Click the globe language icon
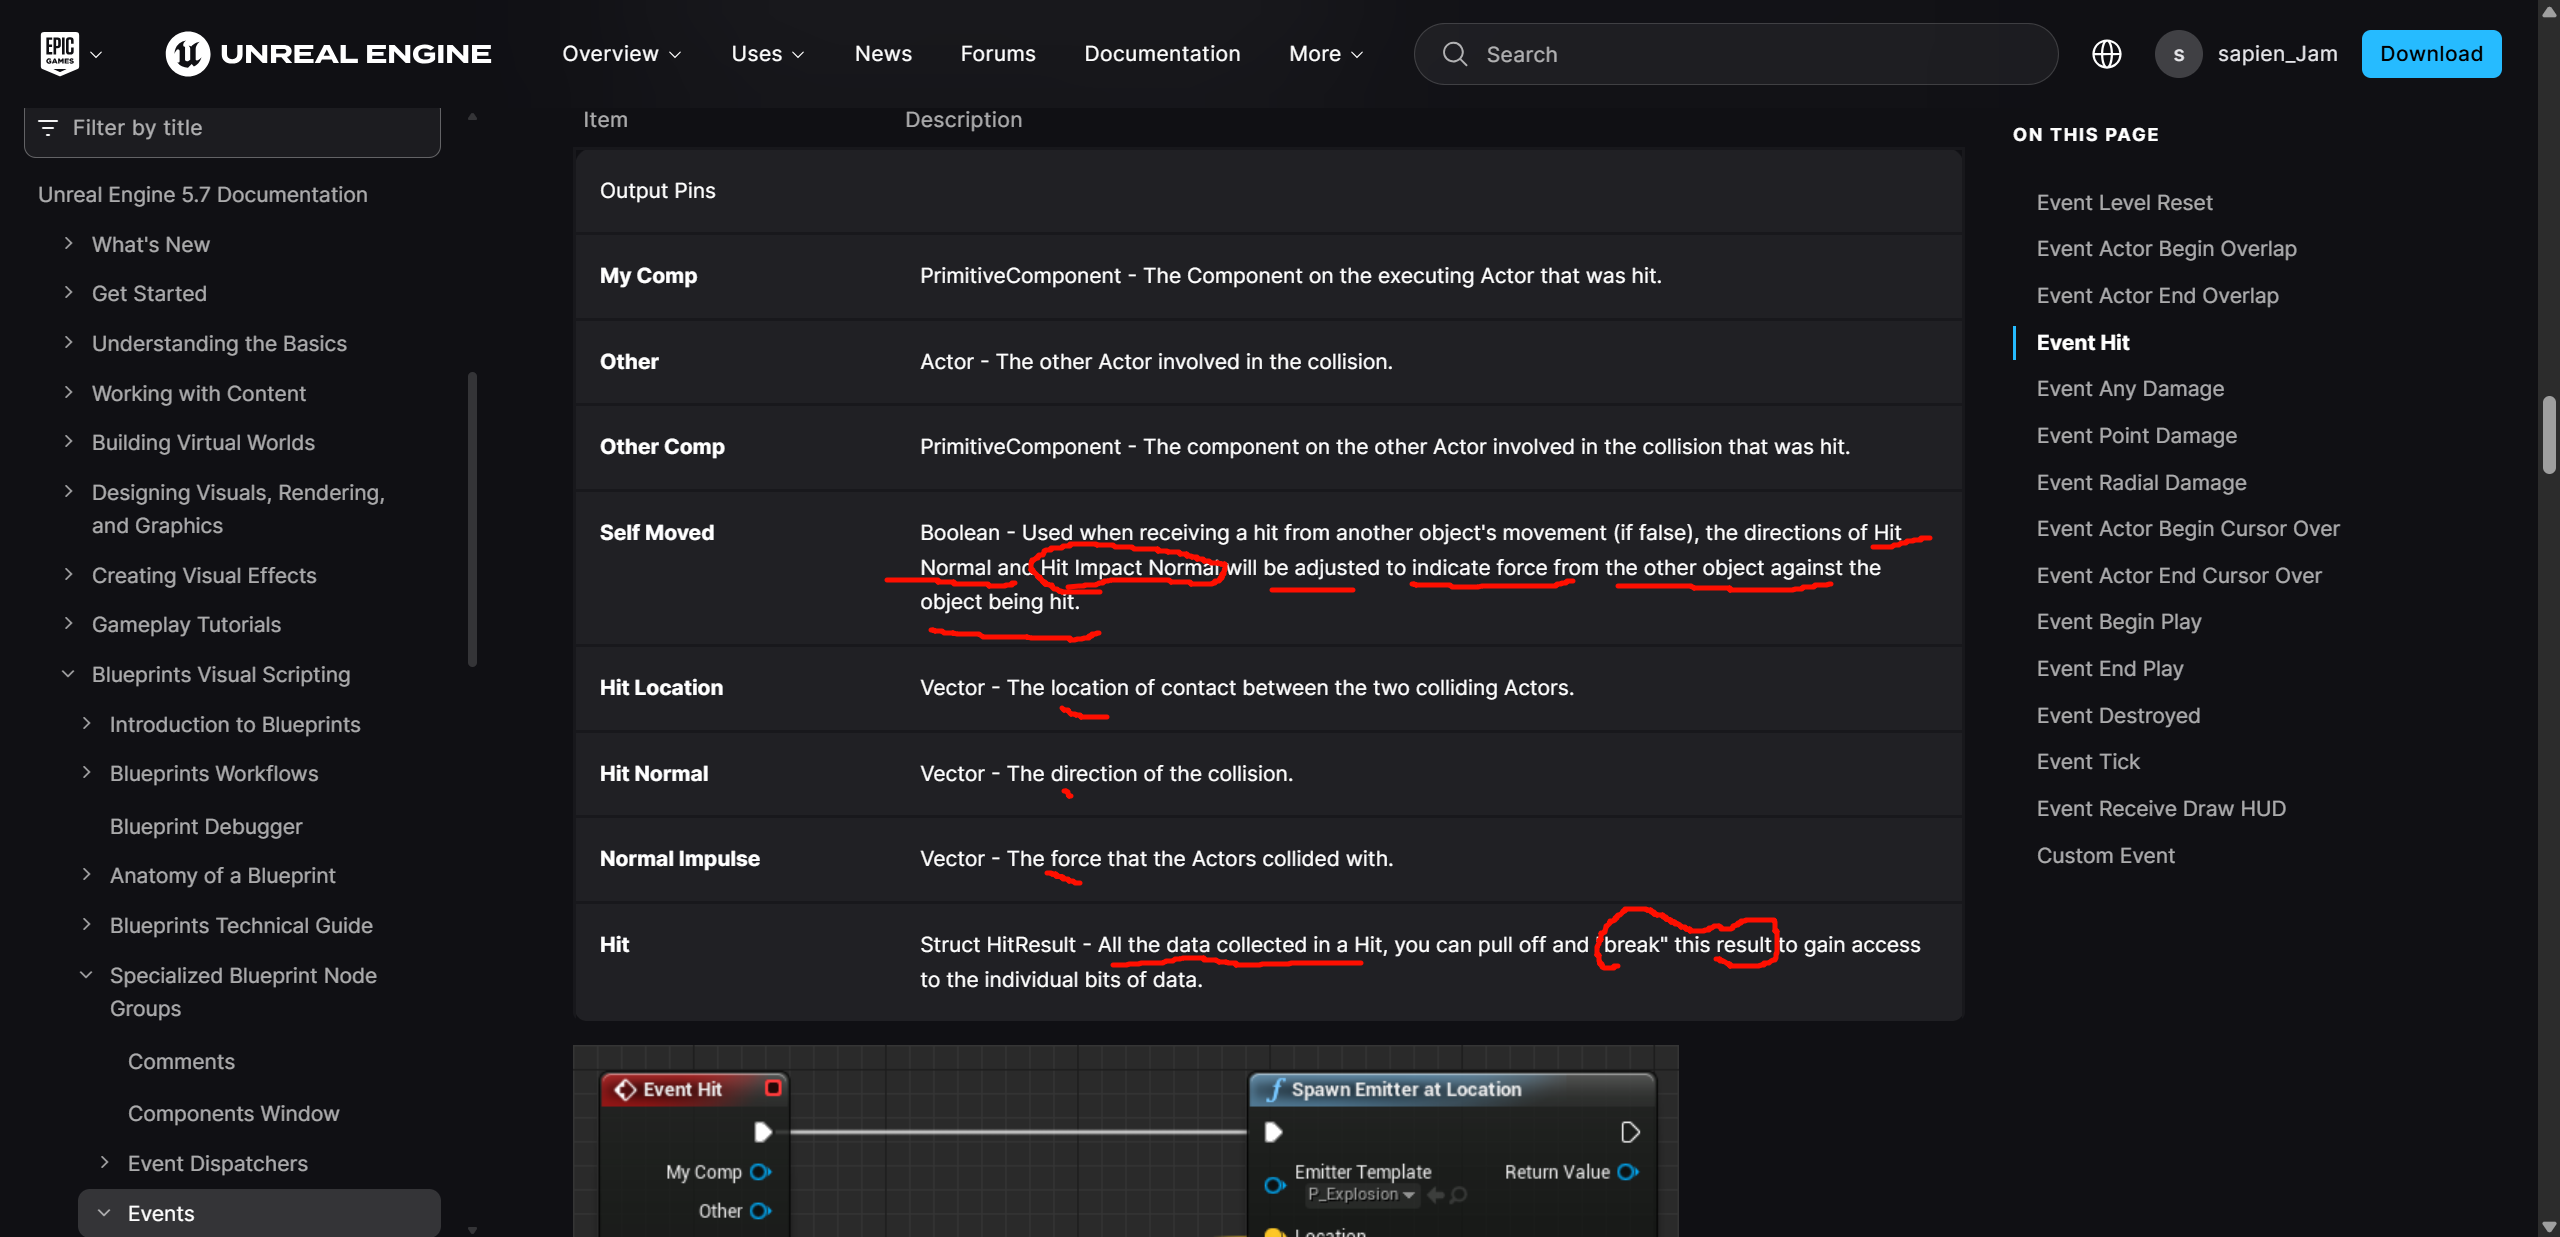The width and height of the screenshot is (2560, 1237). point(2106,54)
